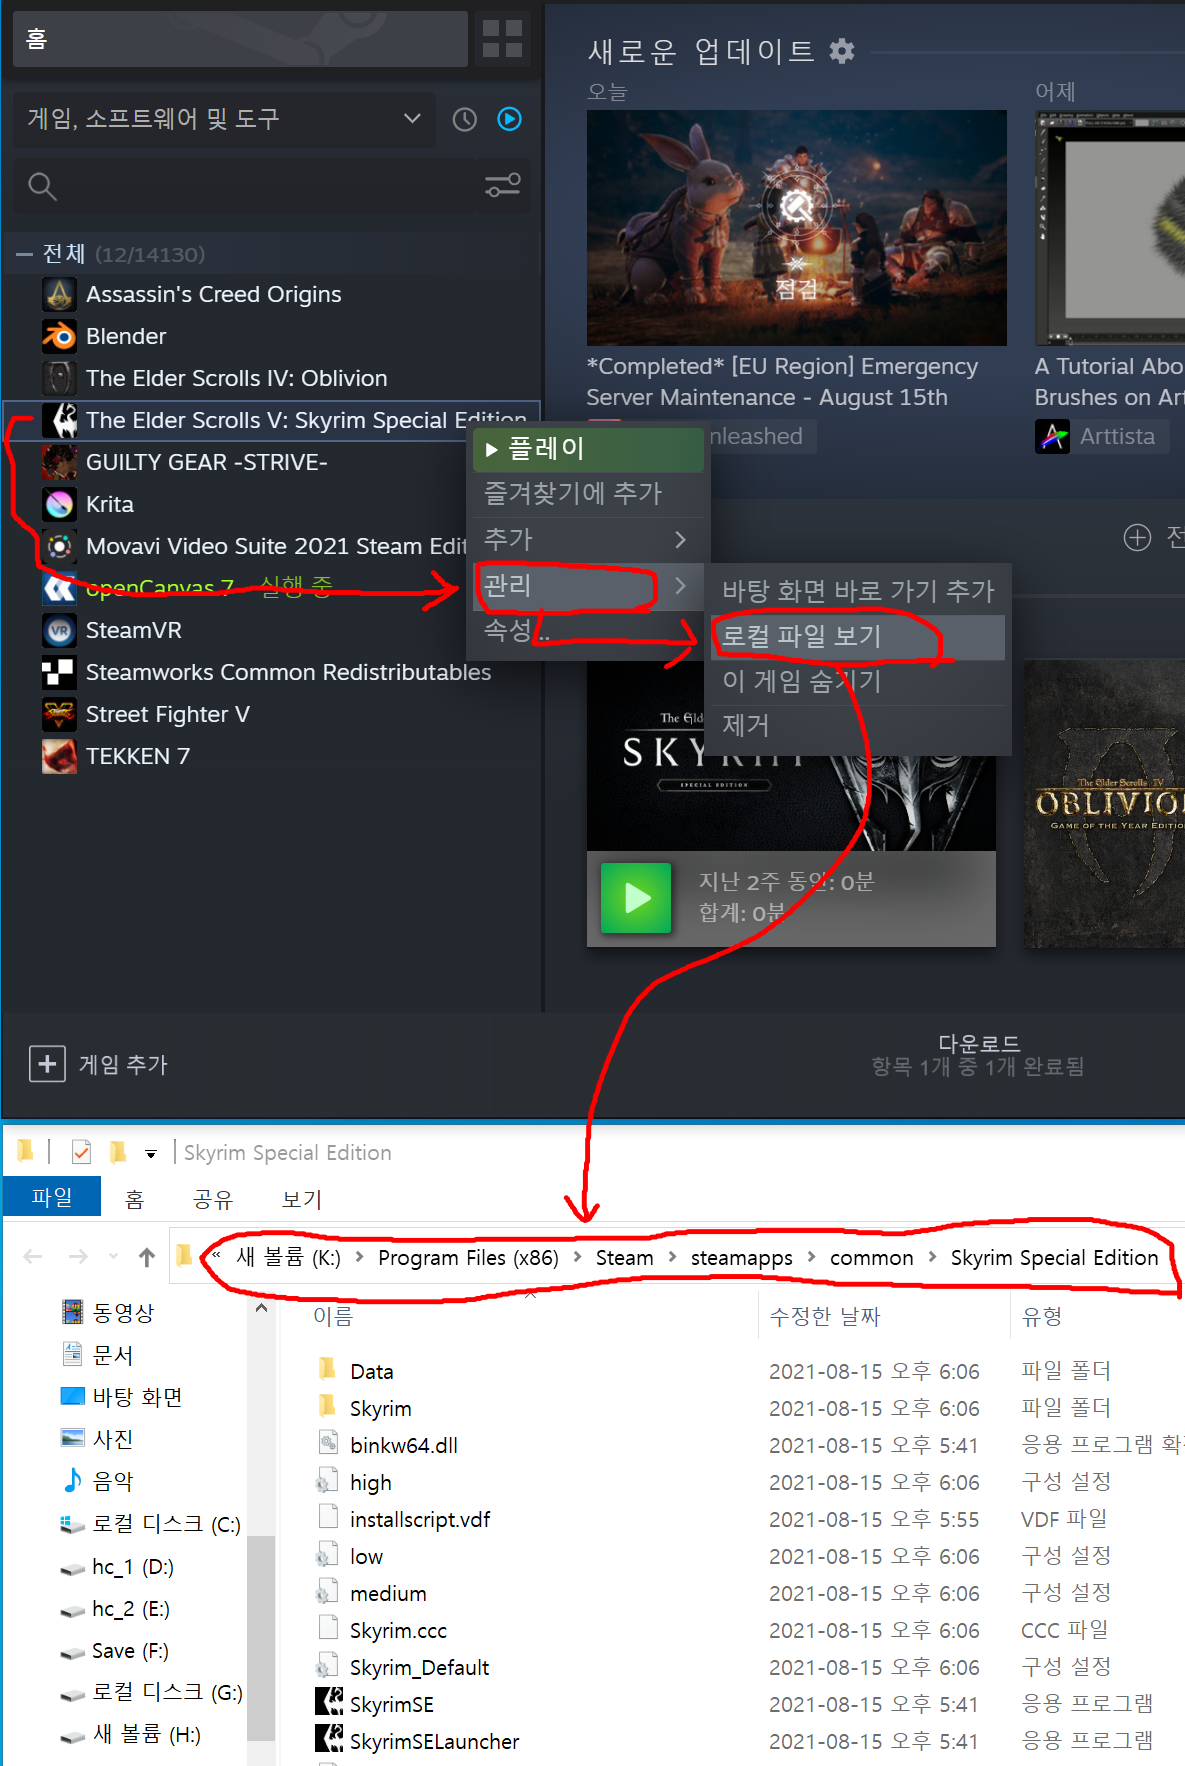This screenshot has height=1766, width=1185.
Task: Open 게임, 소프트웨어 및 도구 dropdown
Action: 224,120
